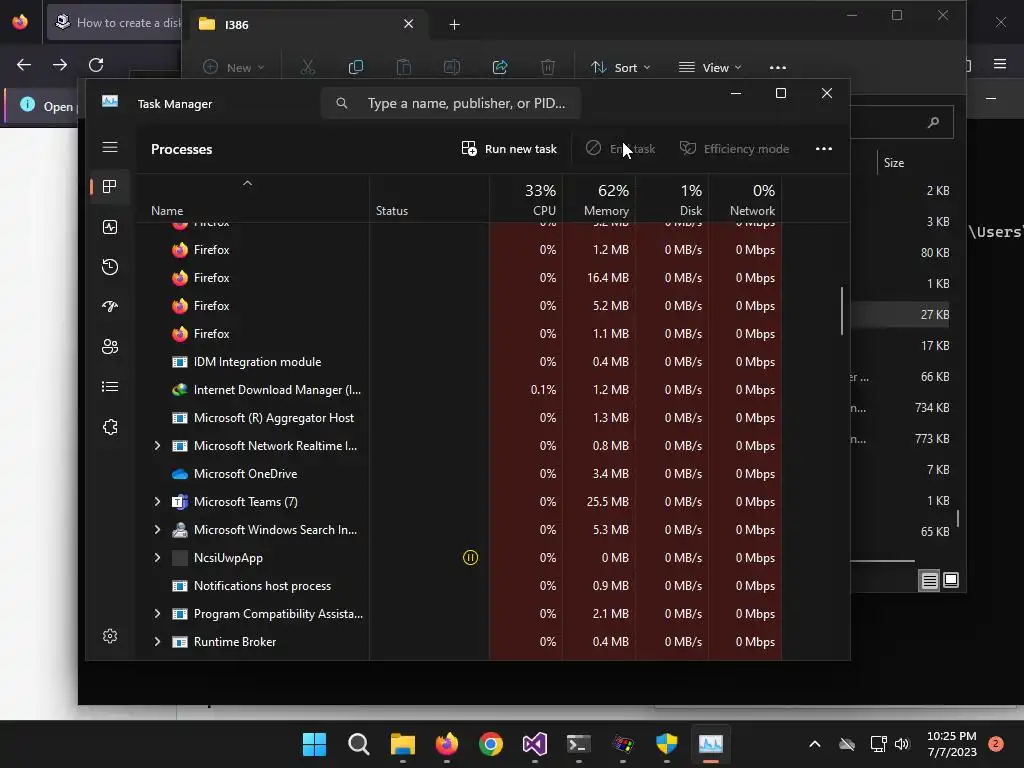The height and width of the screenshot is (768, 1024).
Task: Select Firefox process using 16.4 MB
Action: coord(458,278)
